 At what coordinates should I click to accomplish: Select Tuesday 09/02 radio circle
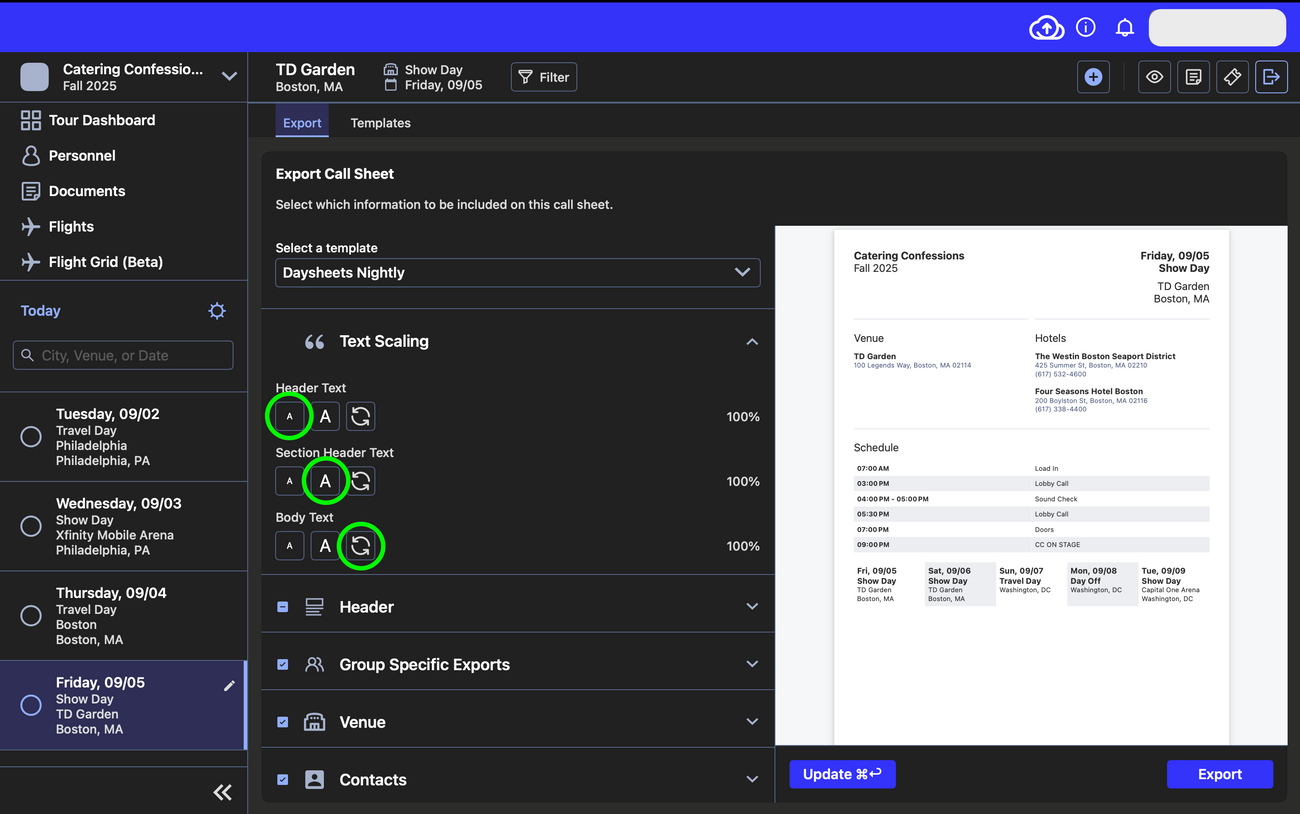(31, 437)
